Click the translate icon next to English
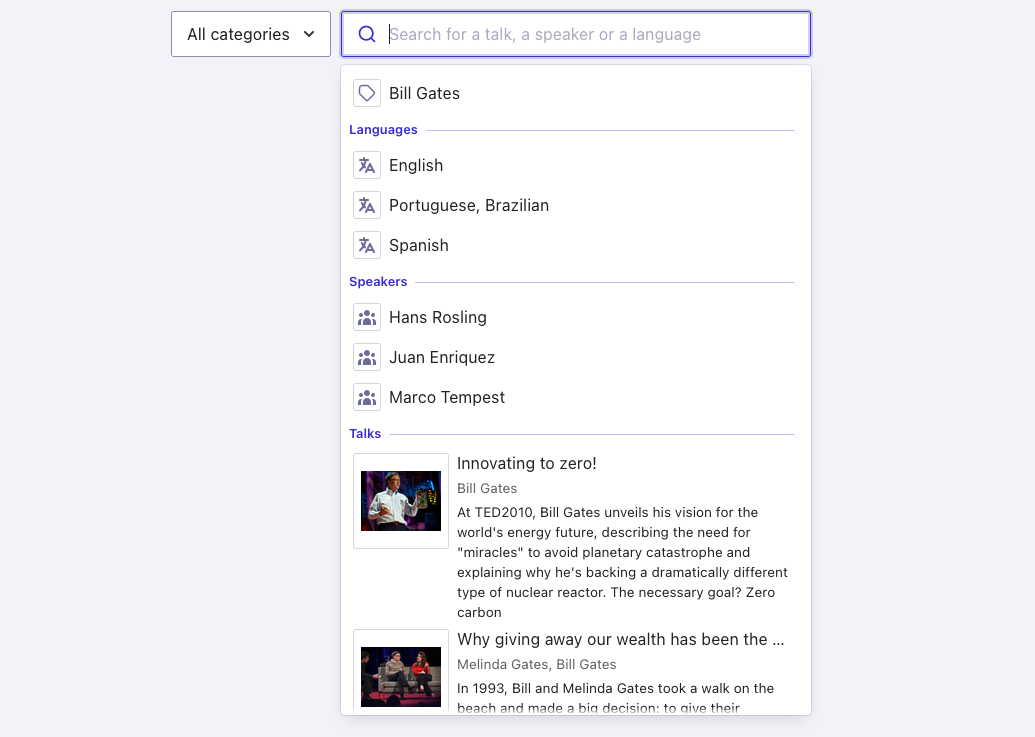This screenshot has width=1035, height=737. (367, 166)
